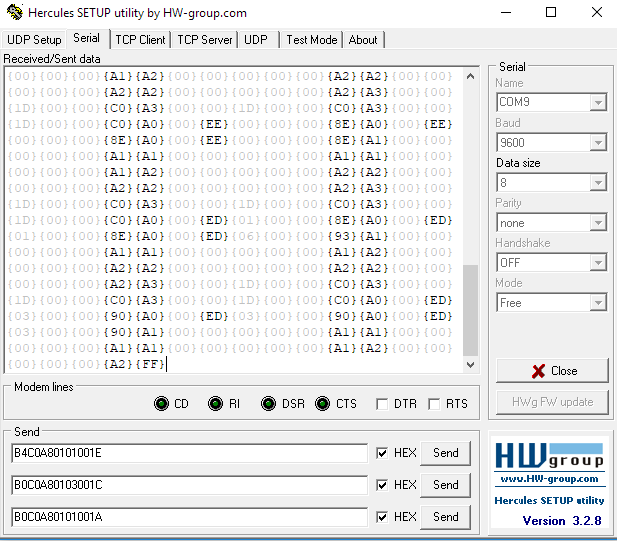
Task: Enable the RTS checkbox
Action: tap(434, 404)
